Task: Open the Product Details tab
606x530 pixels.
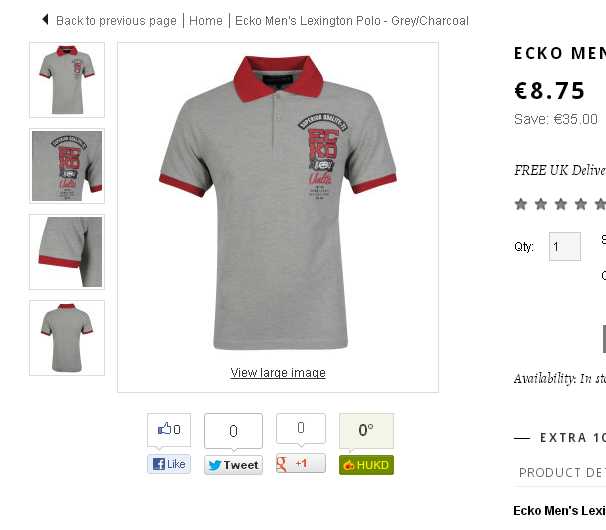Action: tap(562, 472)
